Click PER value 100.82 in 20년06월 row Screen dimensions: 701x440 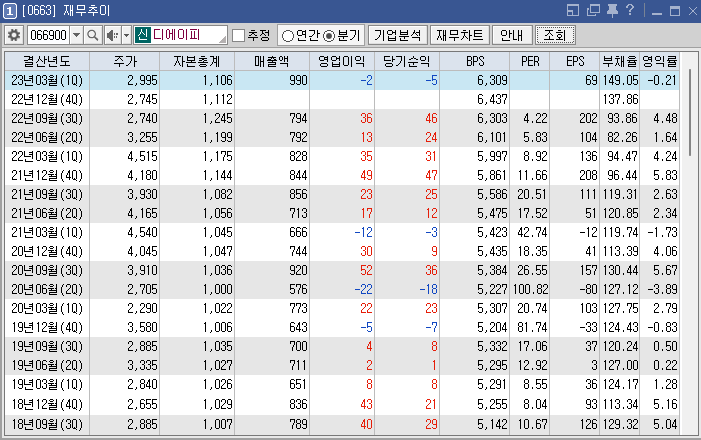point(530,289)
